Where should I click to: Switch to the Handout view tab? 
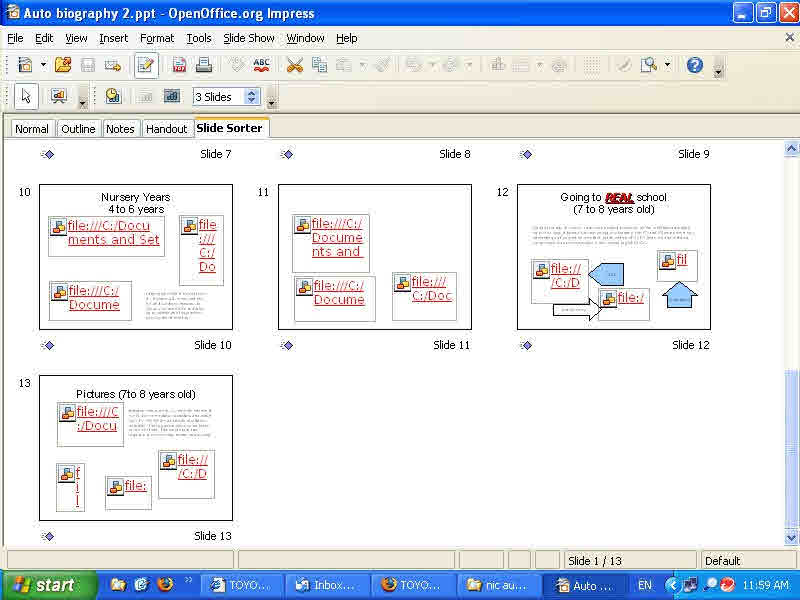click(166, 129)
